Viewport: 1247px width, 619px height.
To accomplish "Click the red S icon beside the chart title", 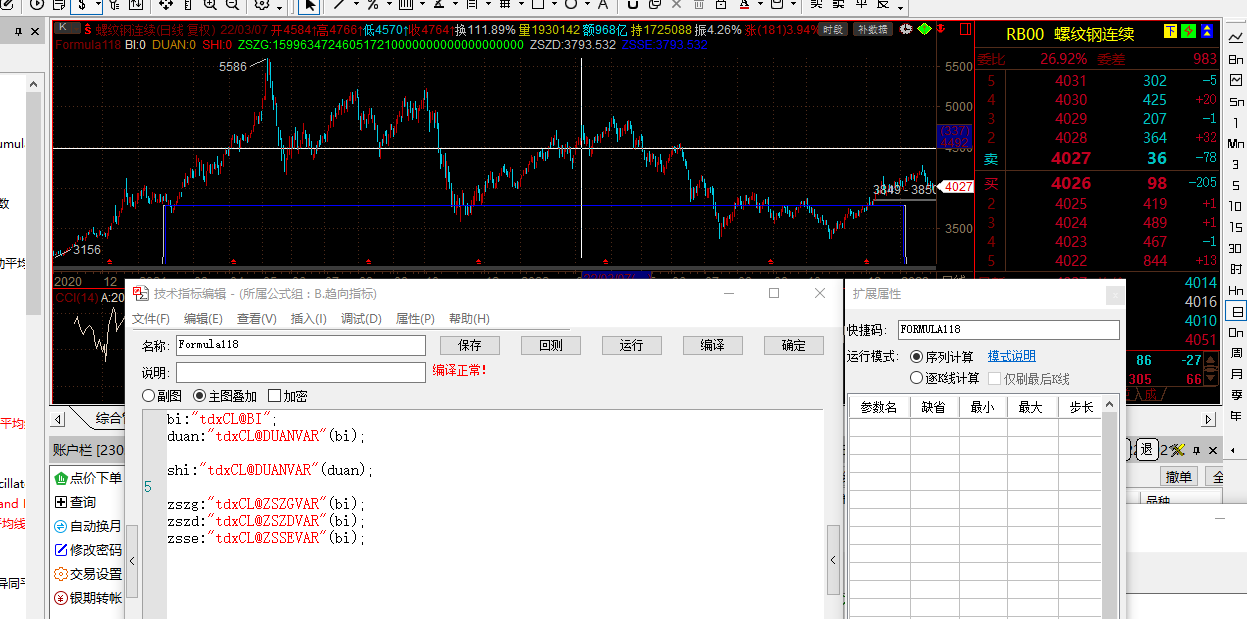I will (x=88, y=29).
